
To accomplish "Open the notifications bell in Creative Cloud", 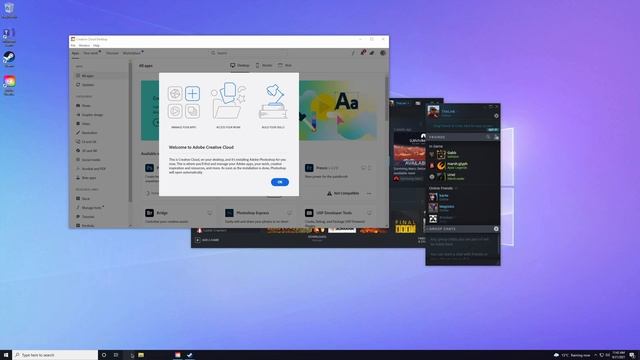I will [x=363, y=53].
